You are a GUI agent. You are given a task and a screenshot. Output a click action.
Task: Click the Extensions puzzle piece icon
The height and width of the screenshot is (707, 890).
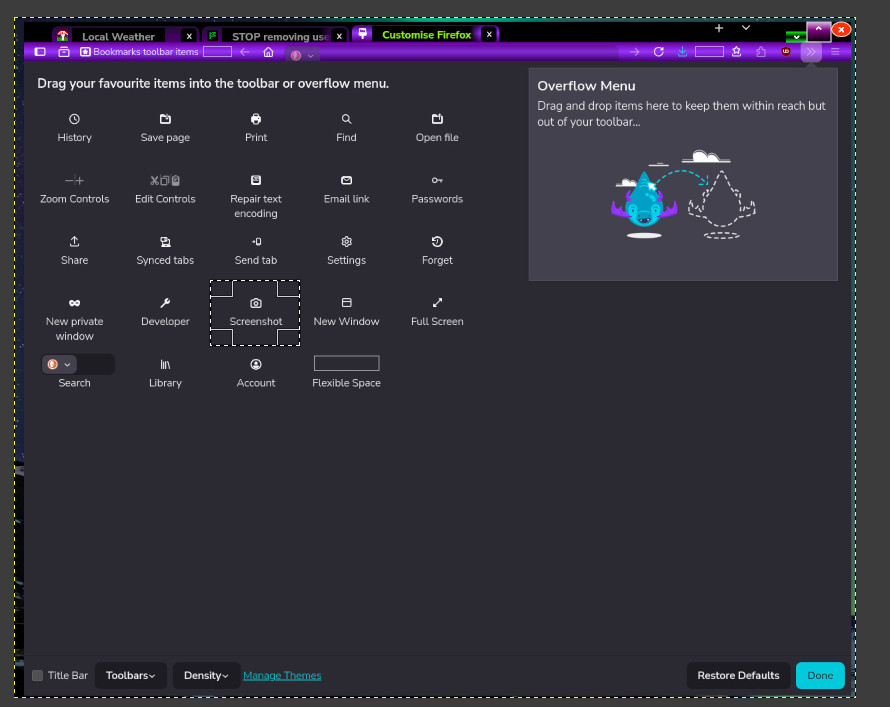click(761, 52)
